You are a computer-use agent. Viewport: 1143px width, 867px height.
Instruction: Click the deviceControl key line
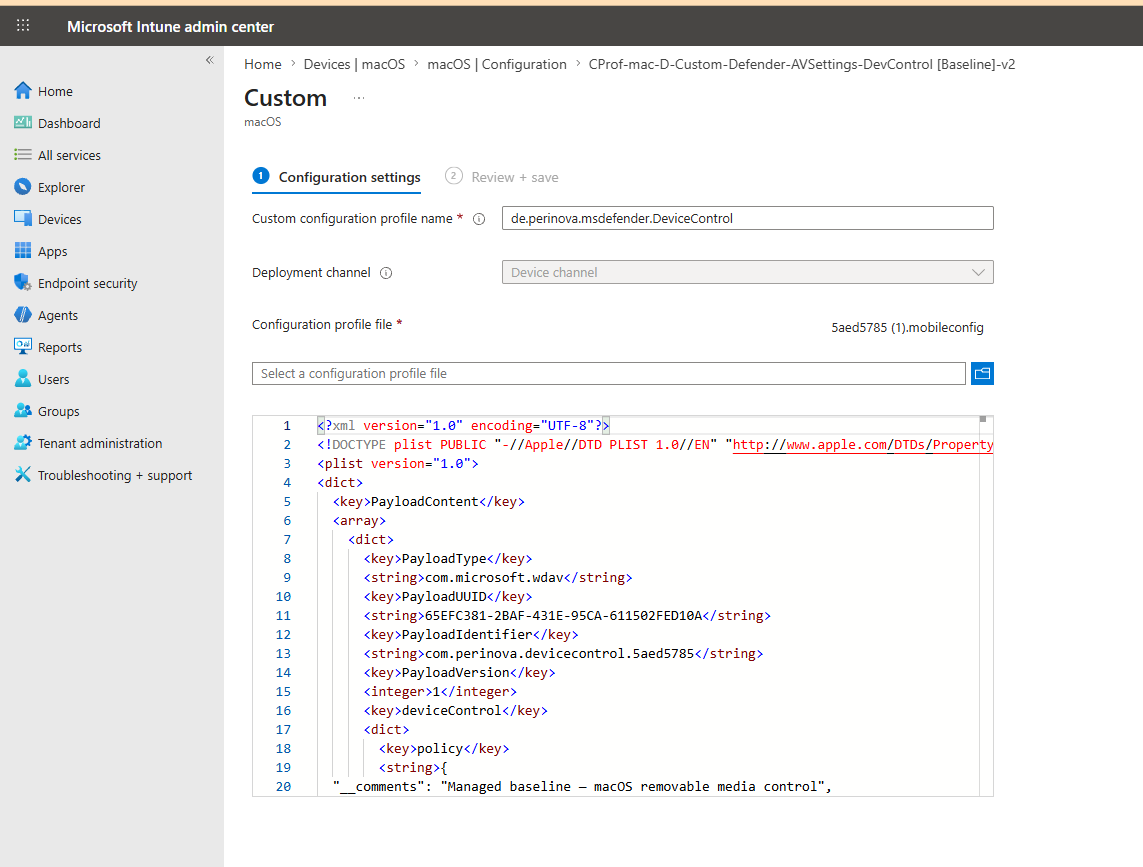456,710
